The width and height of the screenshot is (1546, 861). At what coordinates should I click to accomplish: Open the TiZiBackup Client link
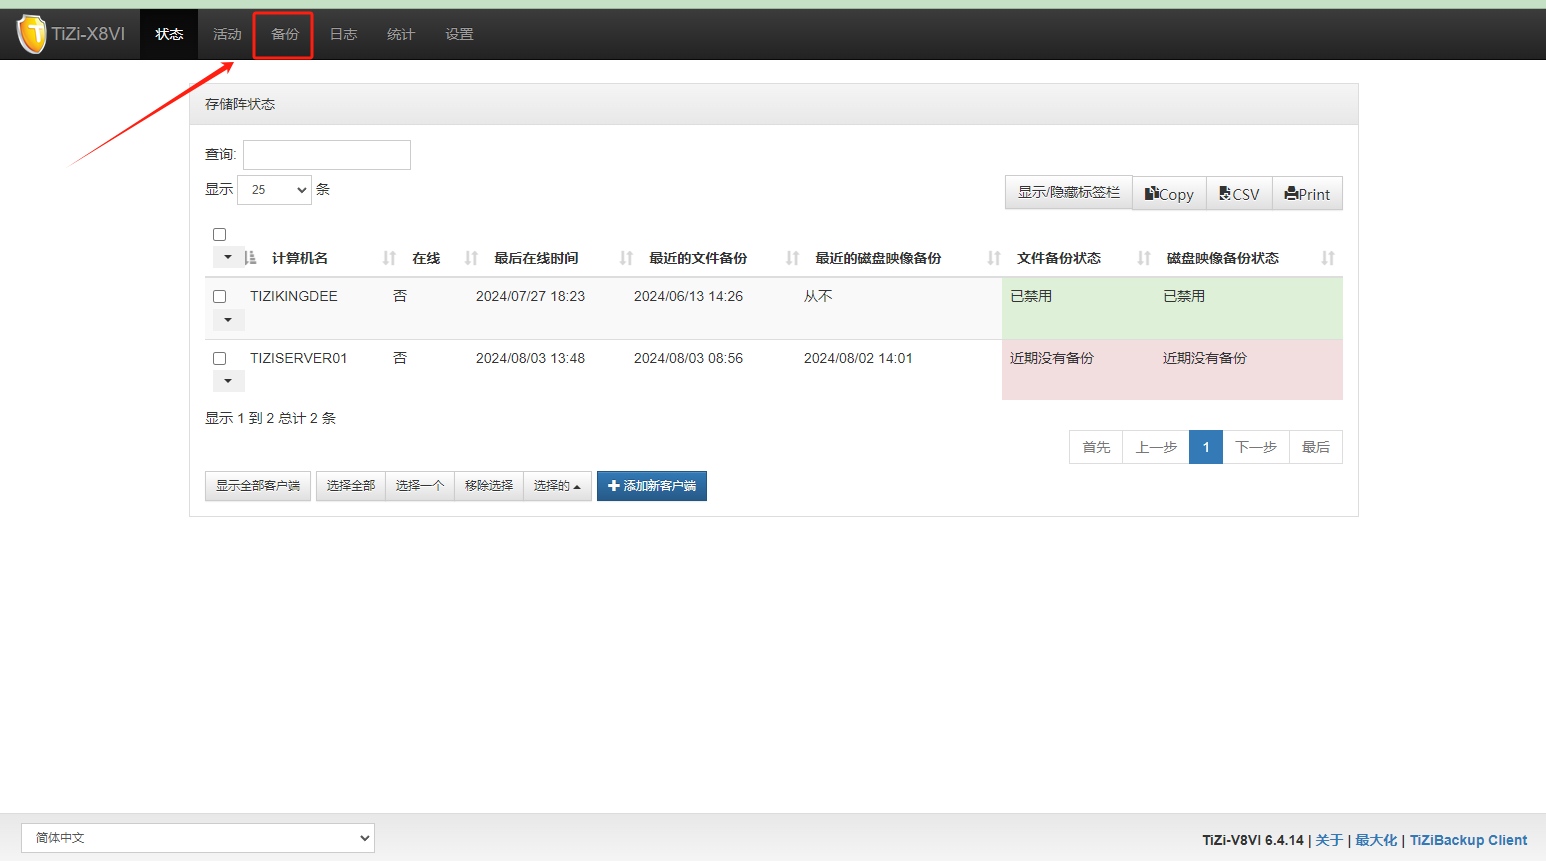coord(1468,840)
